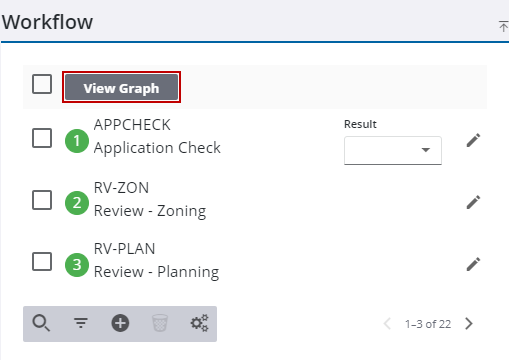Tick the select-all checkbox beside View Graph
The width and height of the screenshot is (509, 360).
[x=42, y=84]
